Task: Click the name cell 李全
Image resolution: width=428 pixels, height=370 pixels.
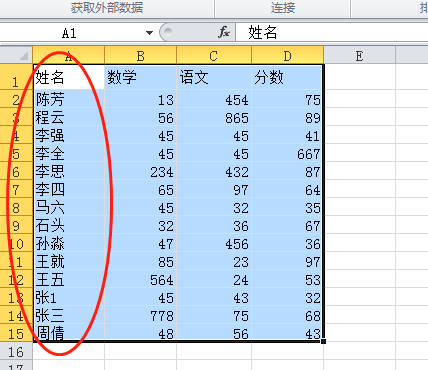Action: pos(69,153)
